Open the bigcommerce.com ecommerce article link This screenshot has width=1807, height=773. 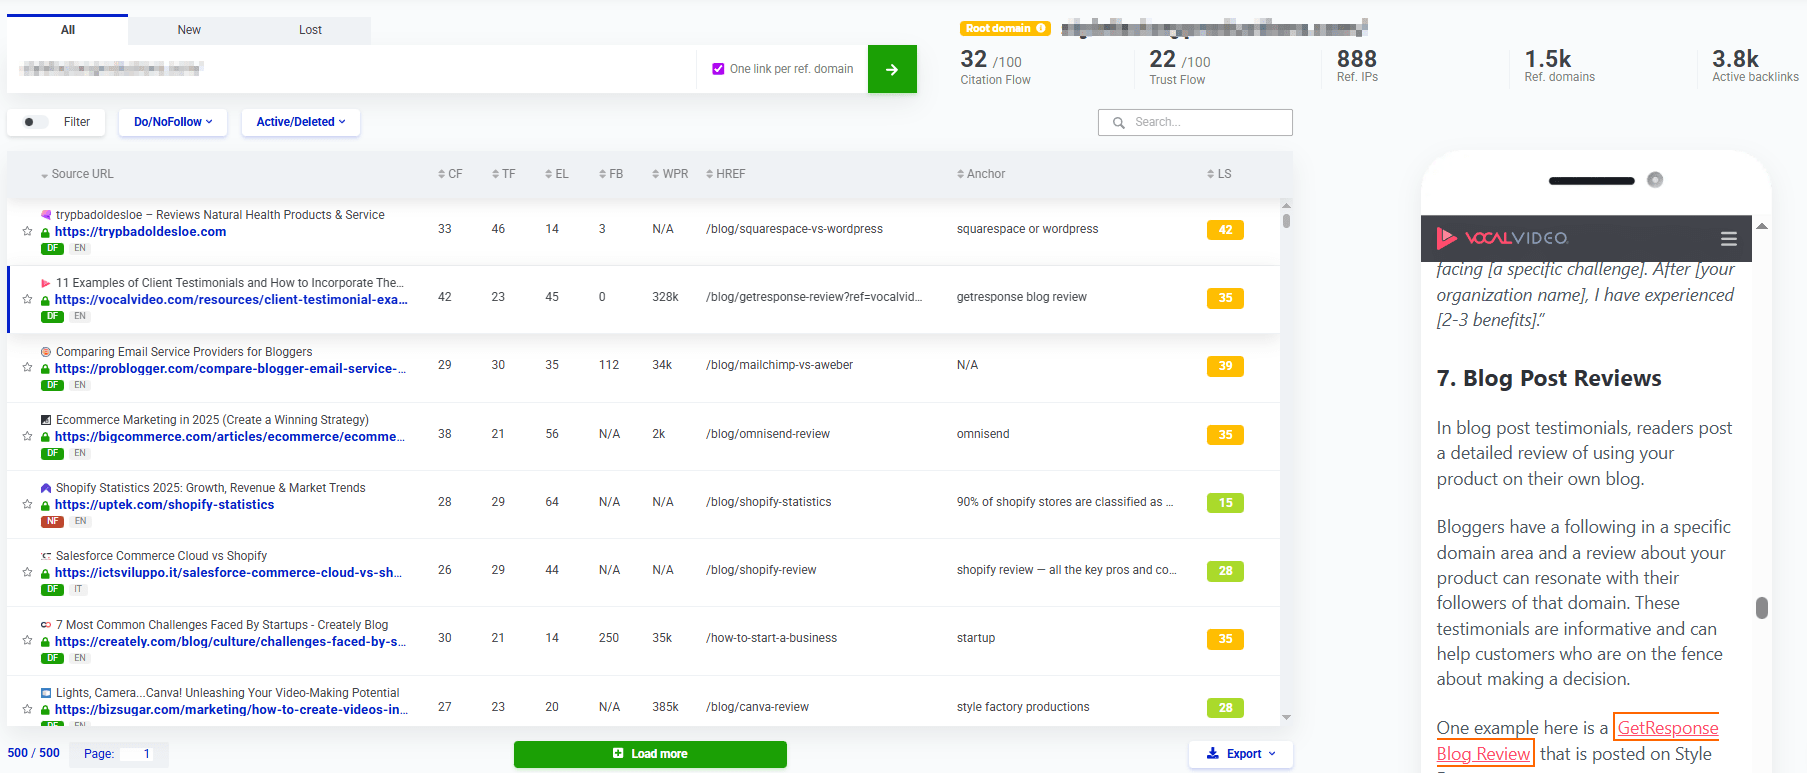230,437
